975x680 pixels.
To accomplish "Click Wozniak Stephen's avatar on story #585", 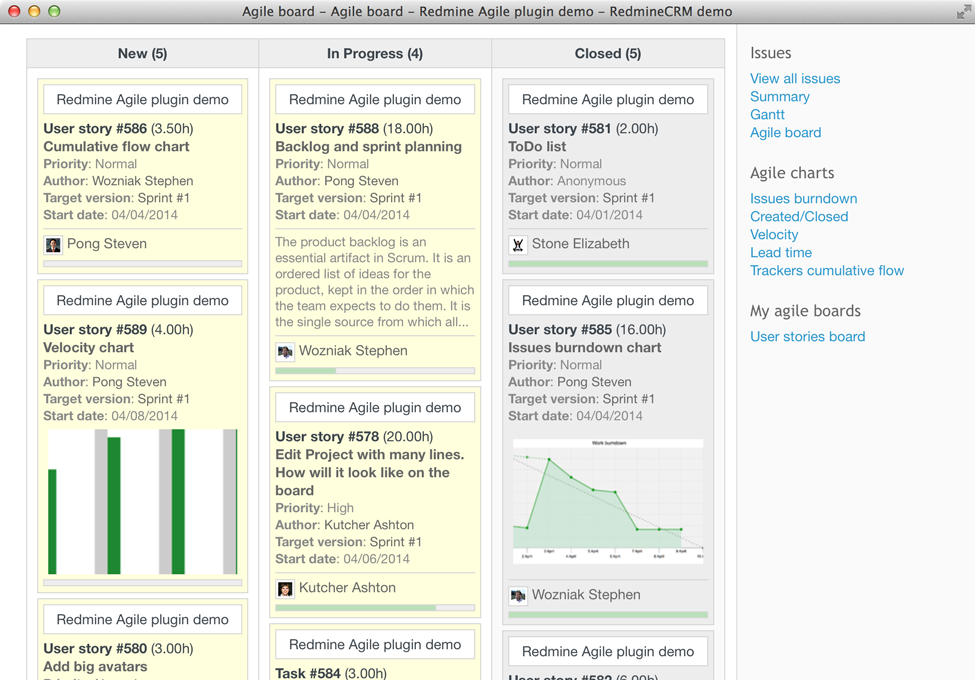I will [518, 595].
